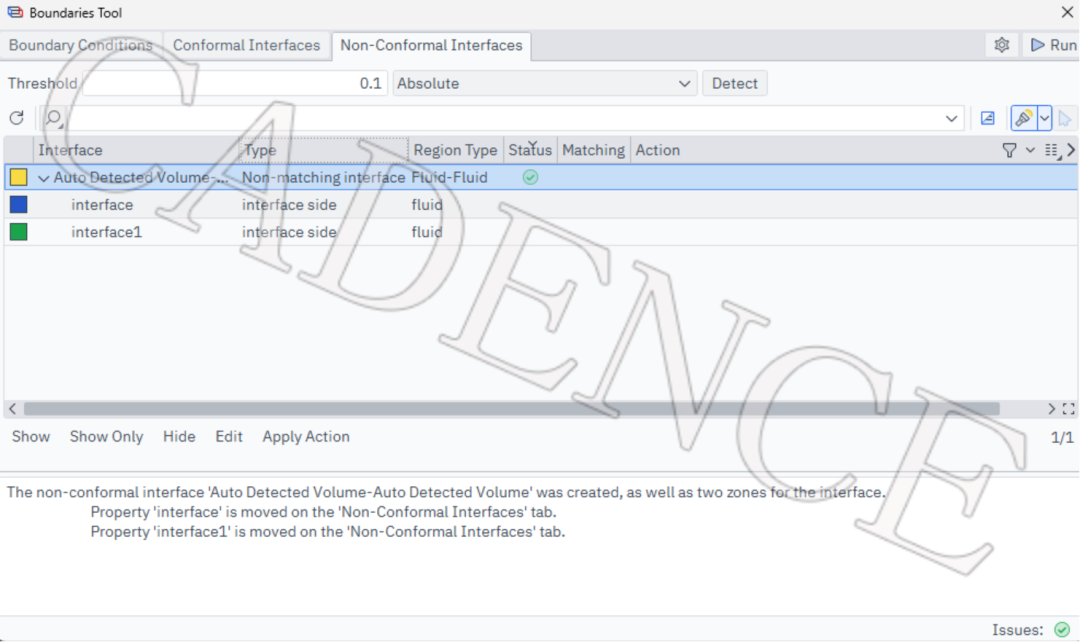
Task: Click the Matching column header
Action: click(593, 150)
